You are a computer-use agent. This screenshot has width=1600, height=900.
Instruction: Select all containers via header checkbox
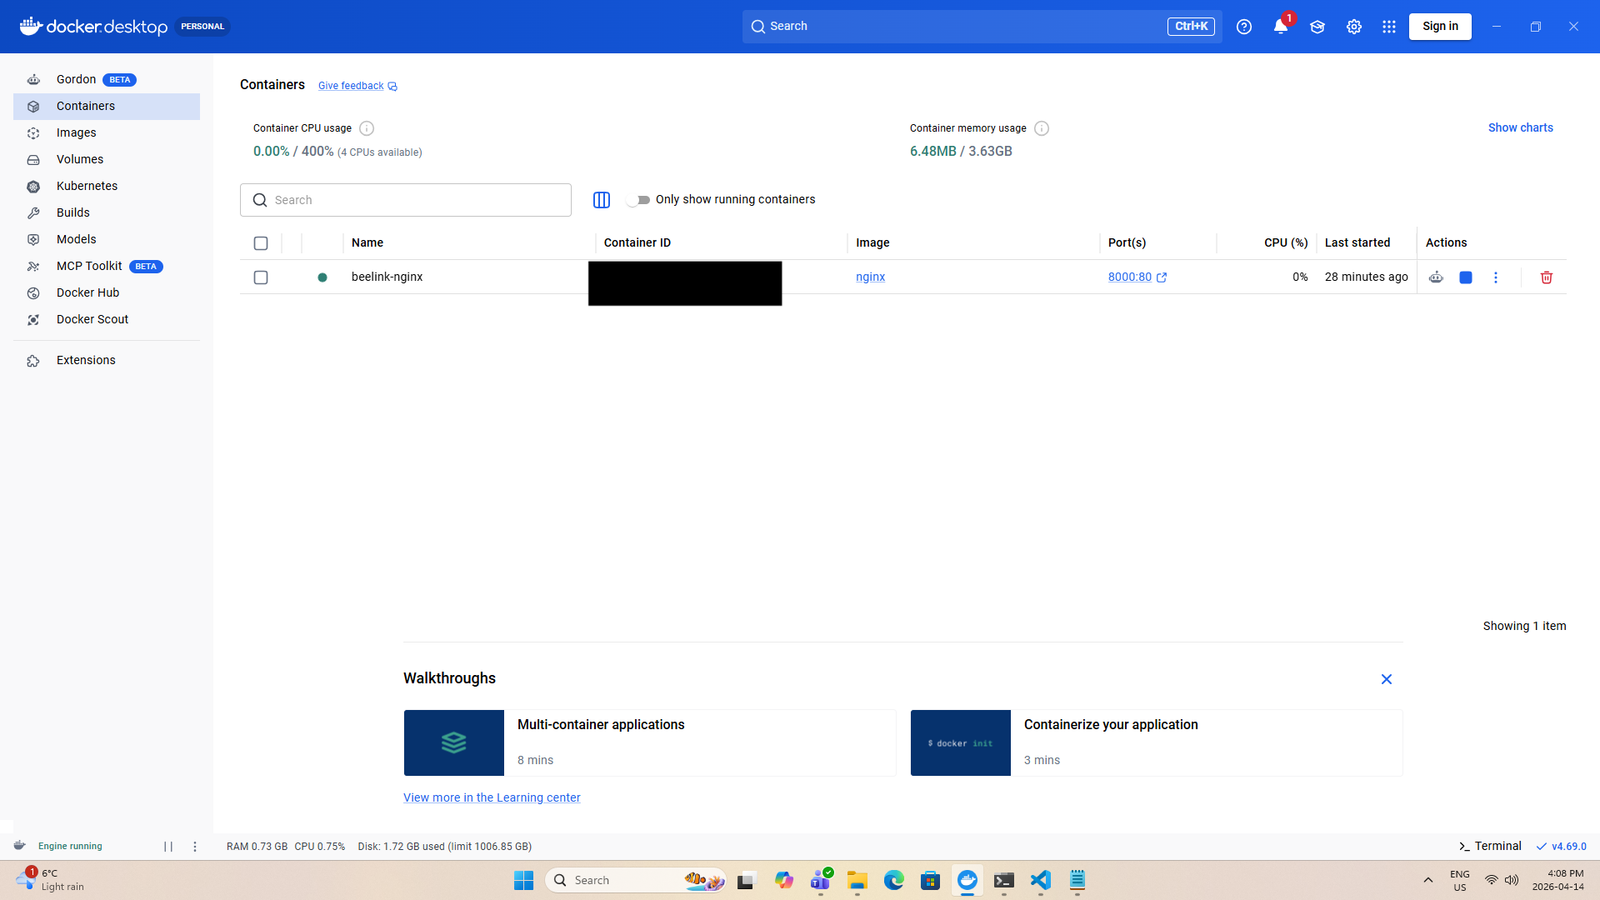click(260, 242)
